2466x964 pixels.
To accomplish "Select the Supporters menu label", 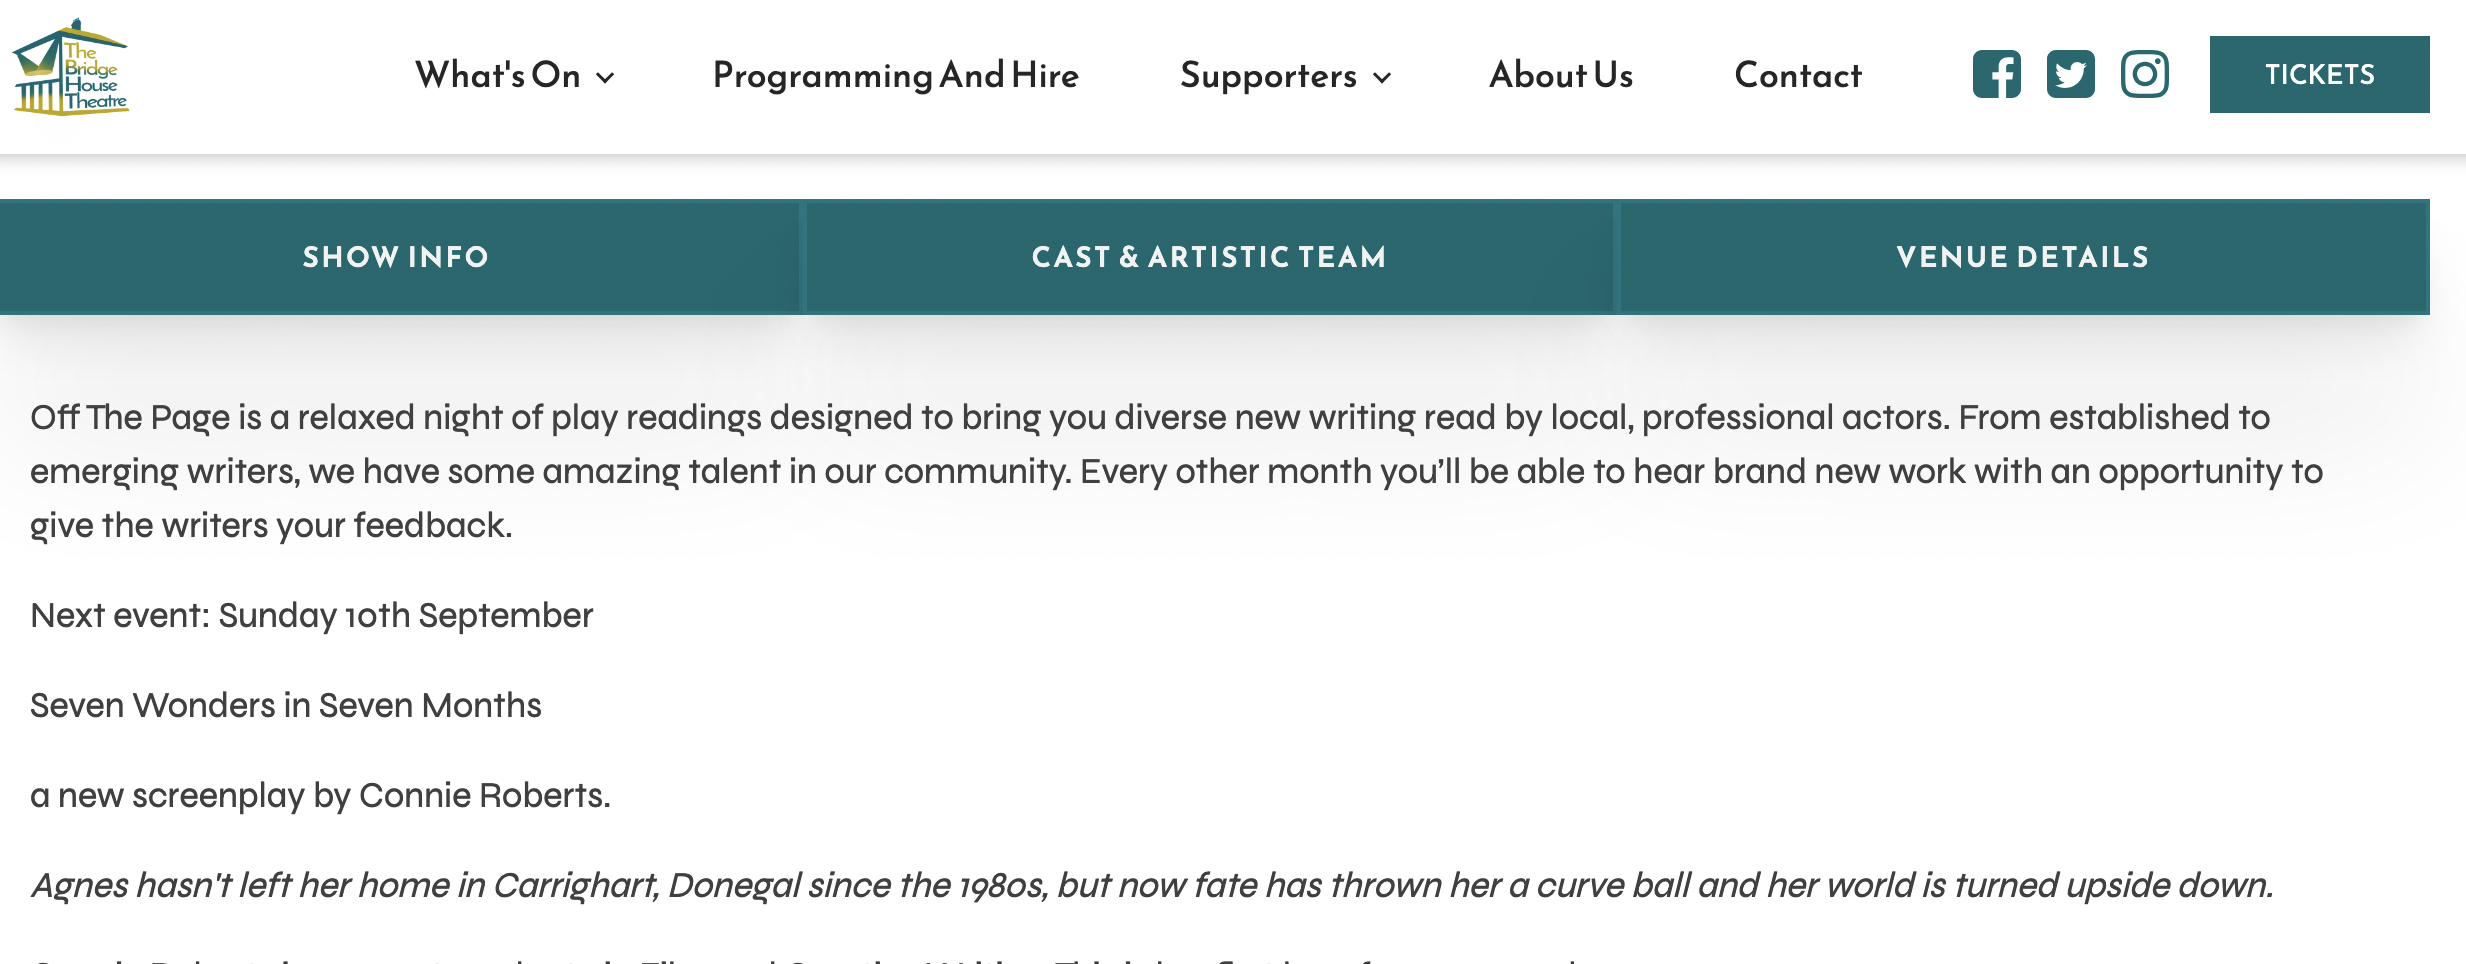I will pos(1268,75).
